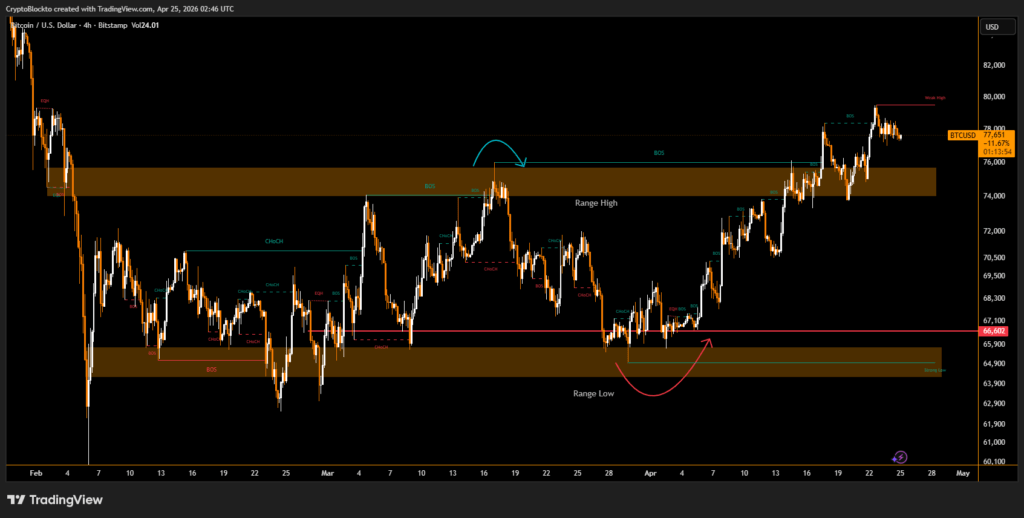Click the red Weak High line
Image resolution: width=1024 pixels, height=518 pixels.
[905, 105]
